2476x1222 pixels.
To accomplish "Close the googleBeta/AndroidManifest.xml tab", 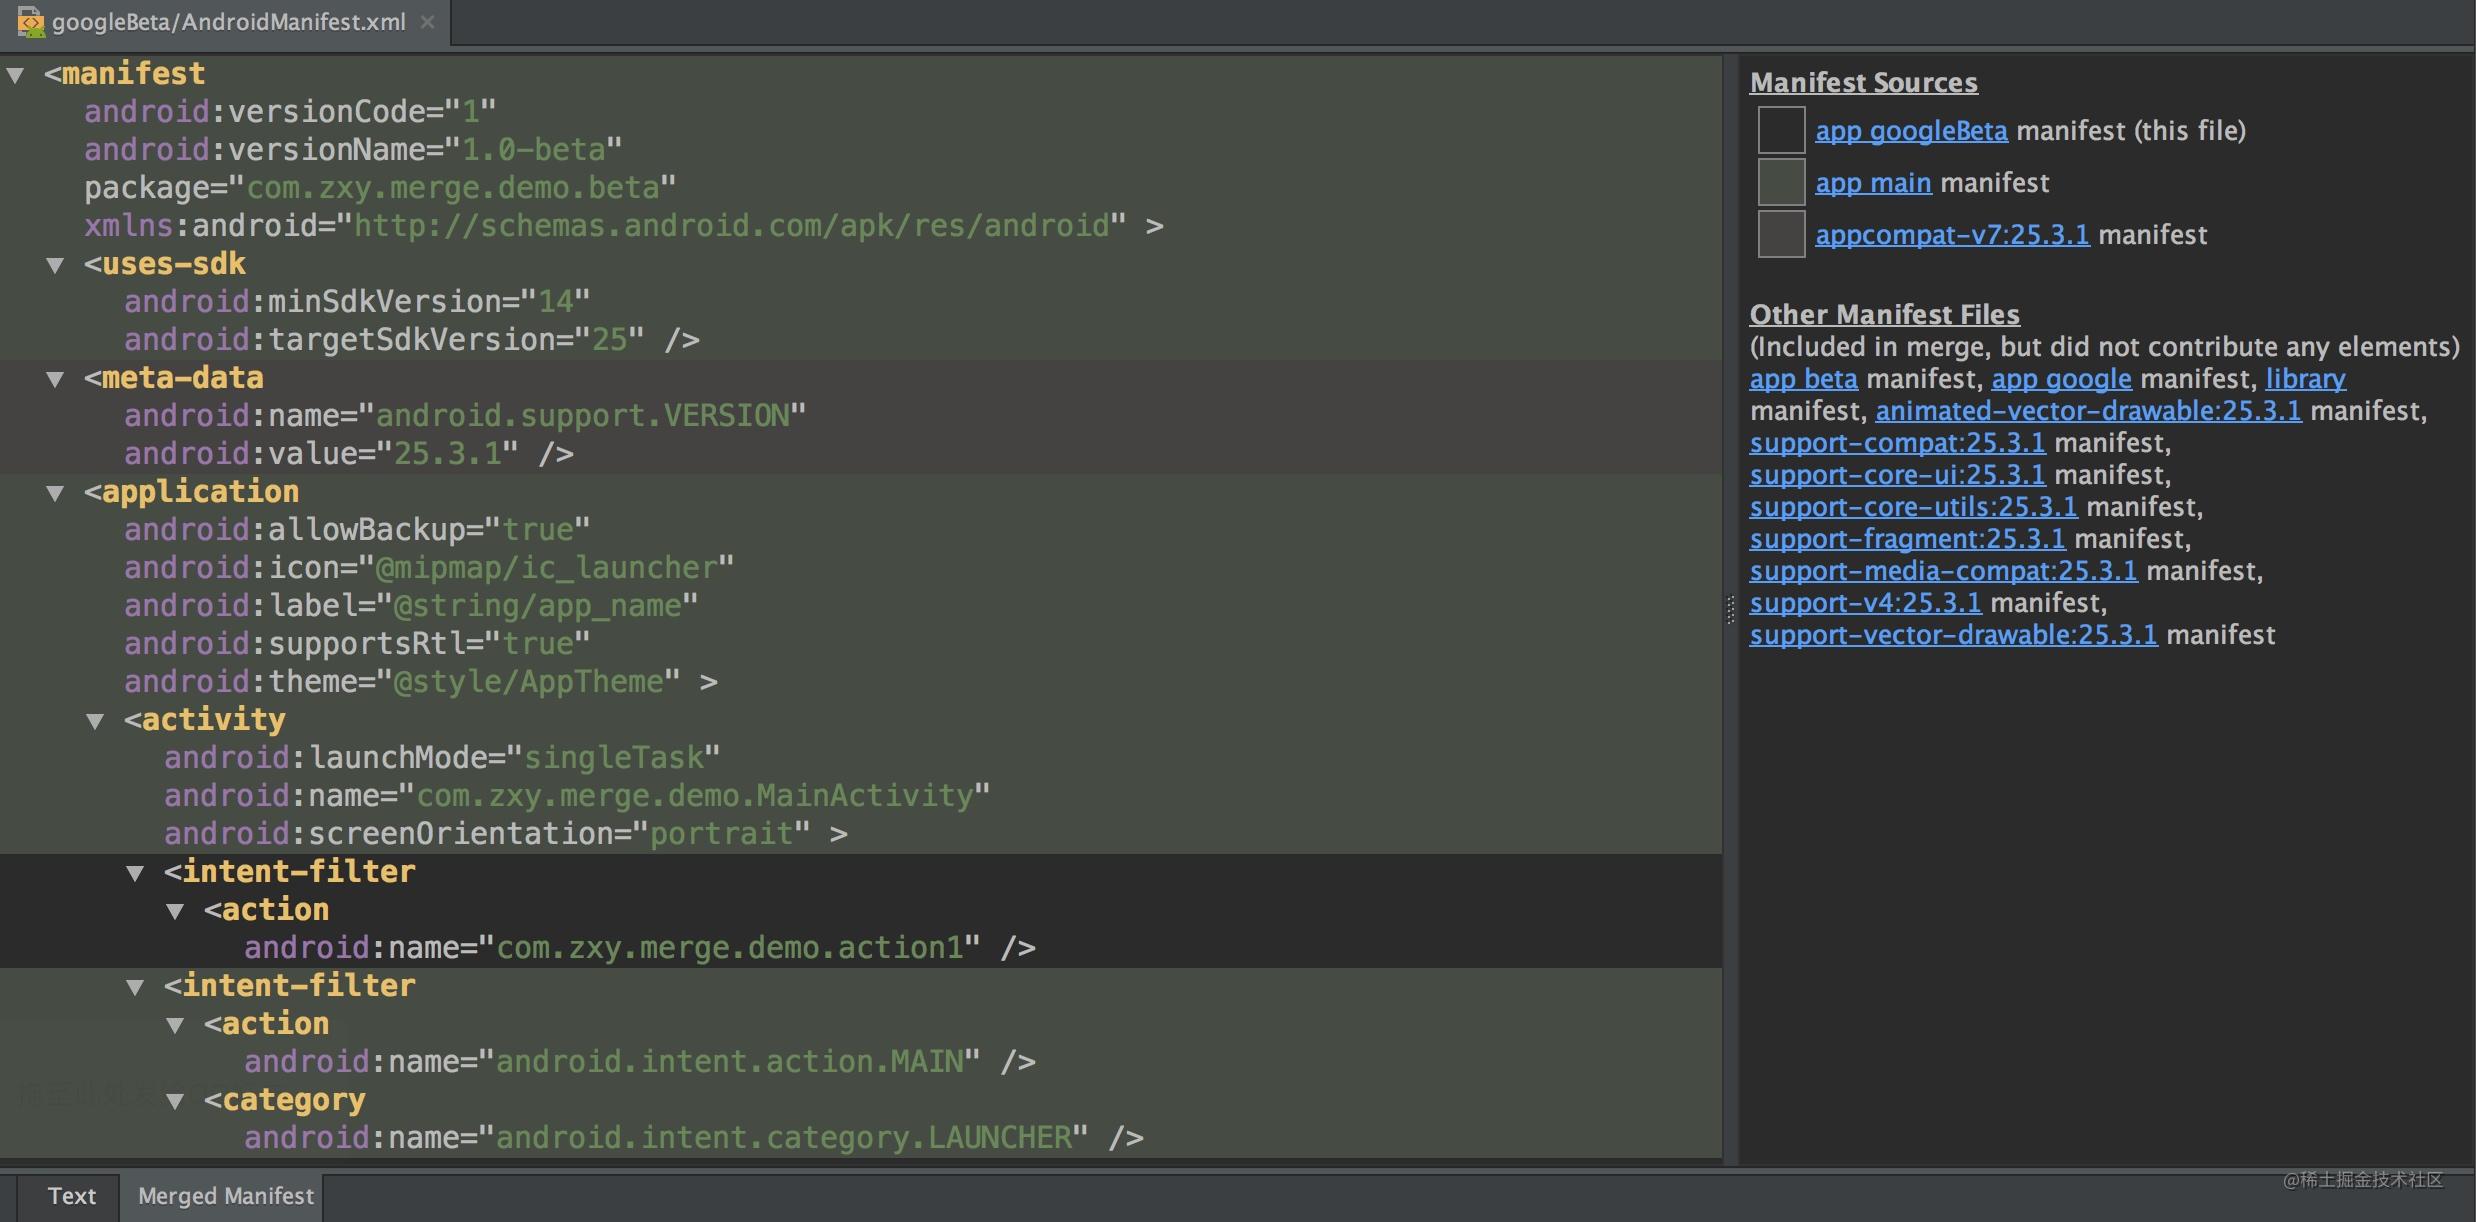I will click(427, 22).
